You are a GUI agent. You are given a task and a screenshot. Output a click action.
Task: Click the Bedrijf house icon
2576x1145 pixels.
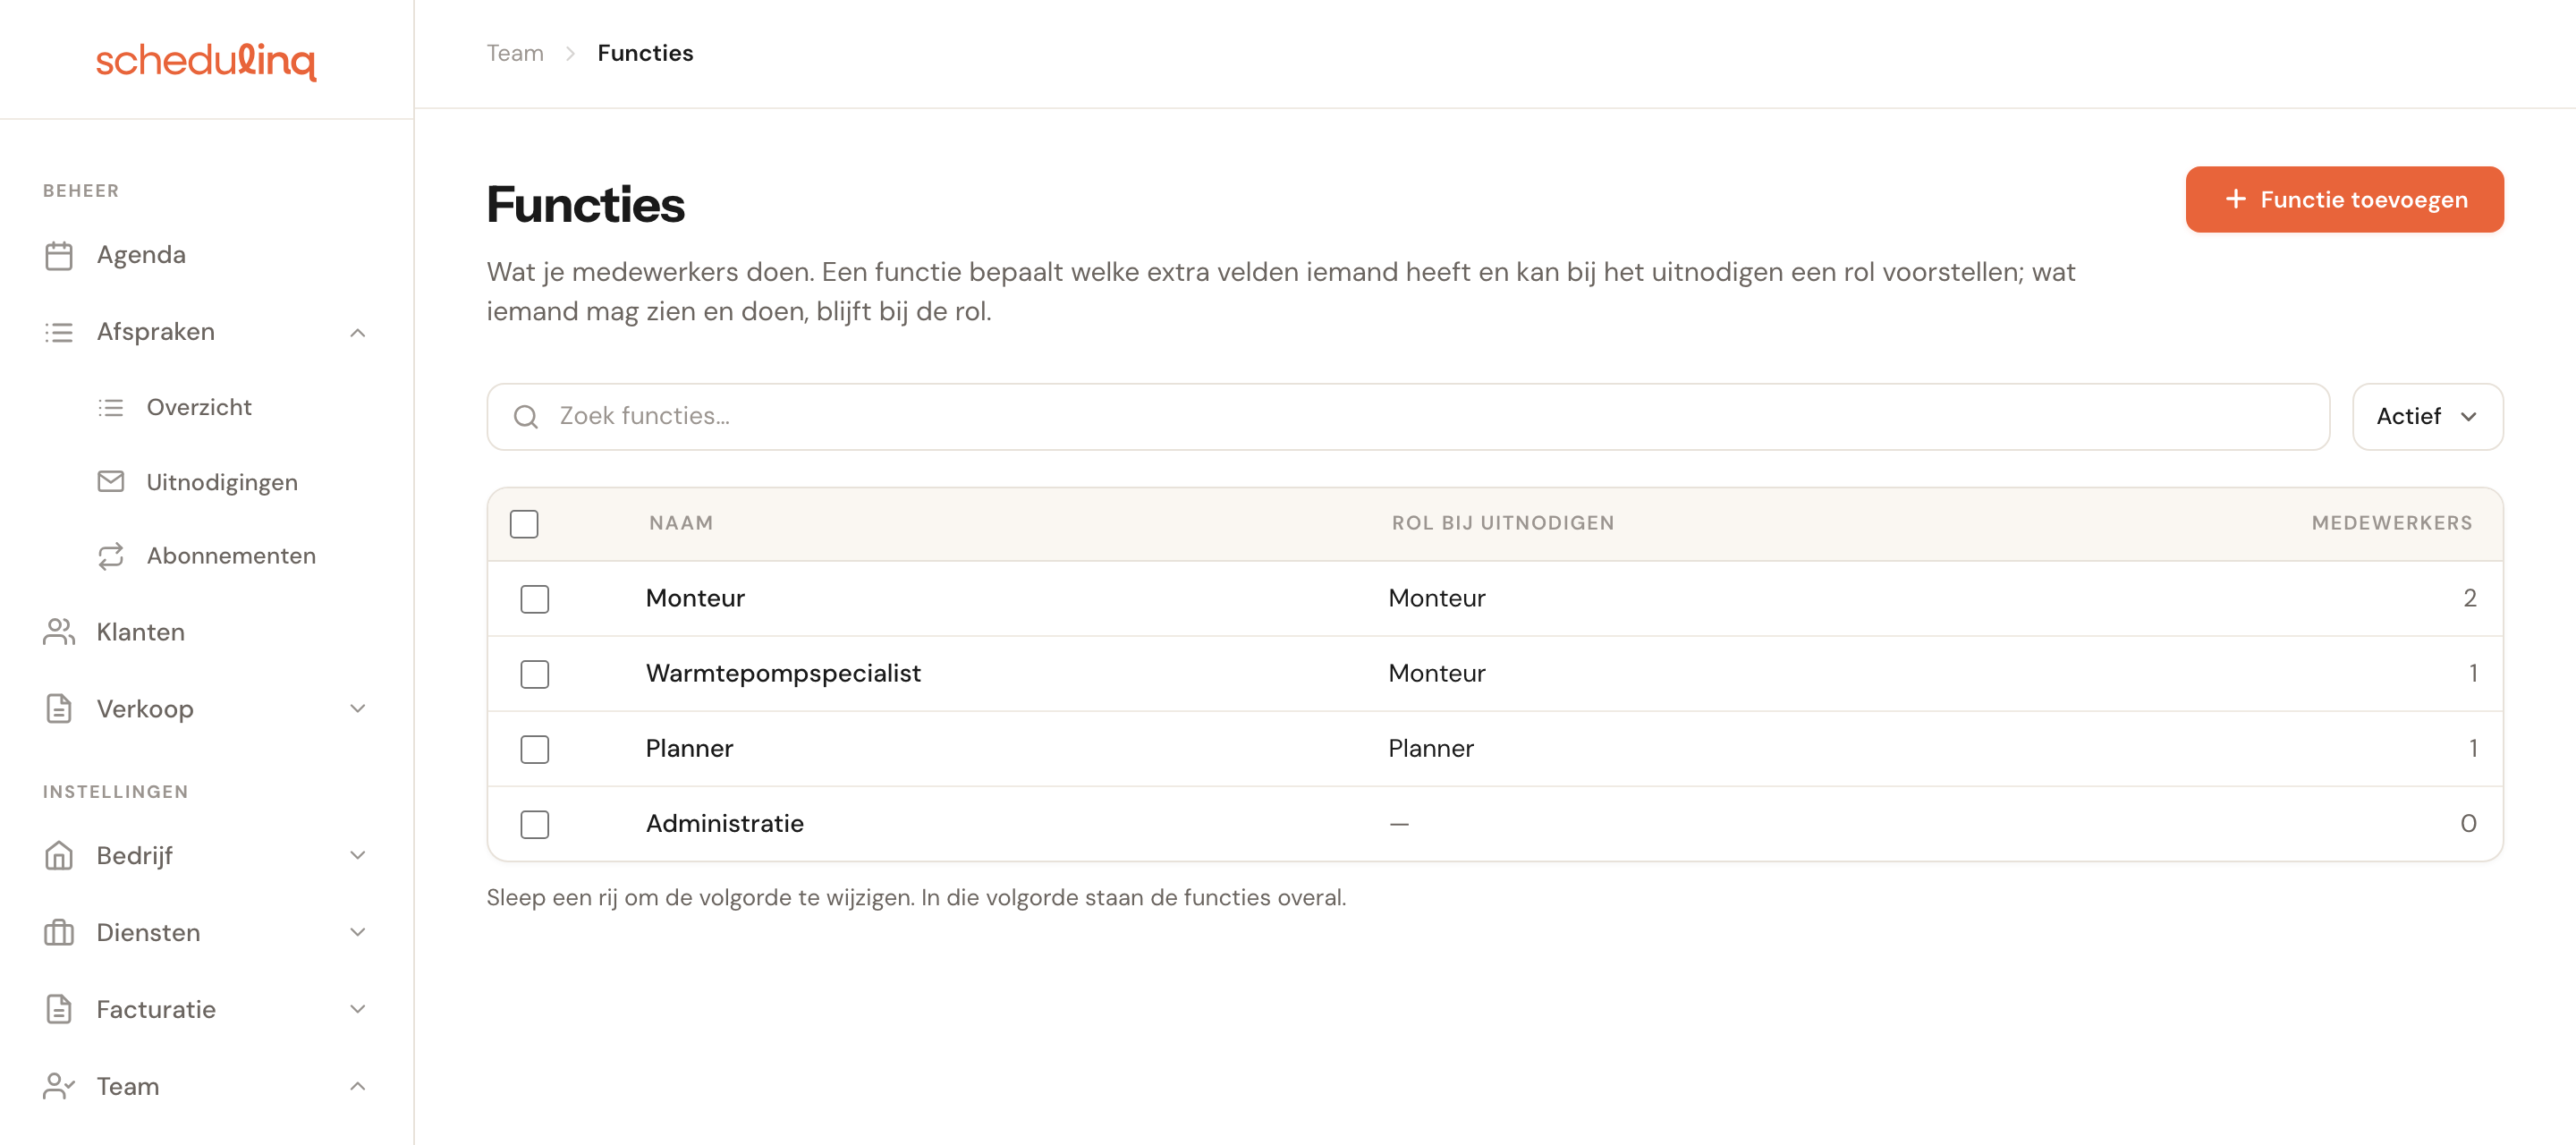point(59,856)
